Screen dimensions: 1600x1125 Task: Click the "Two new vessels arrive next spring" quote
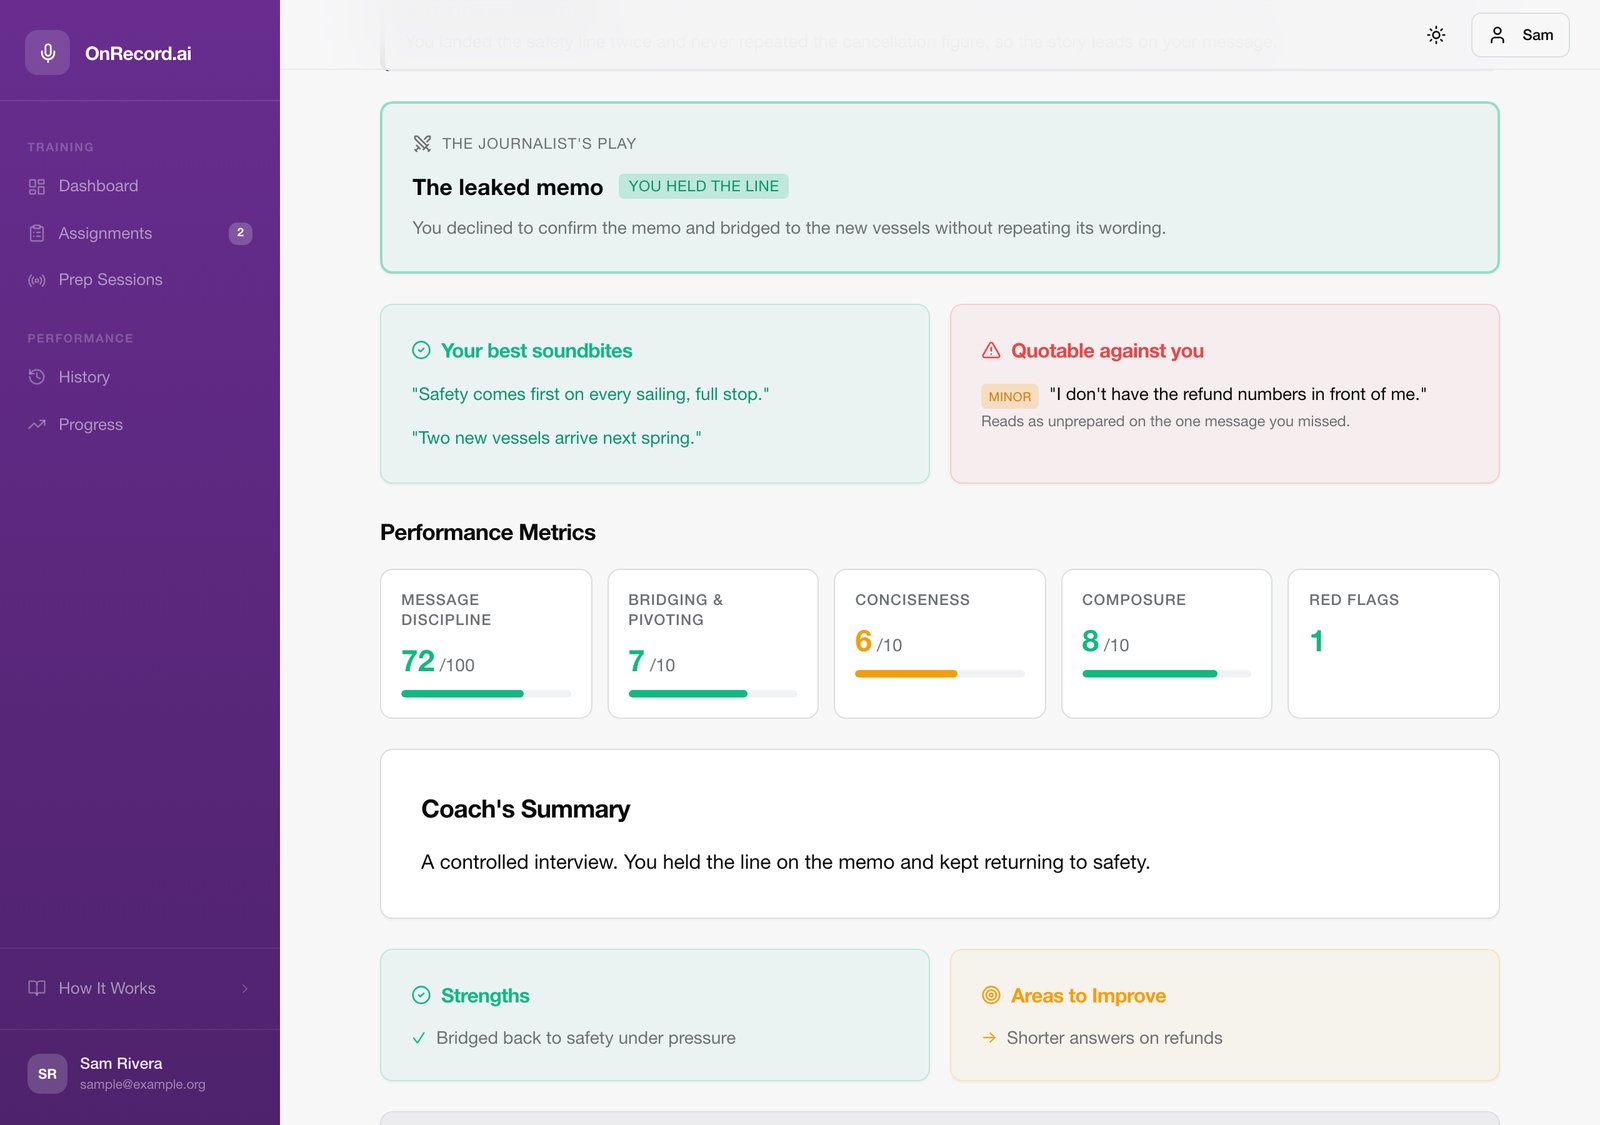point(557,438)
